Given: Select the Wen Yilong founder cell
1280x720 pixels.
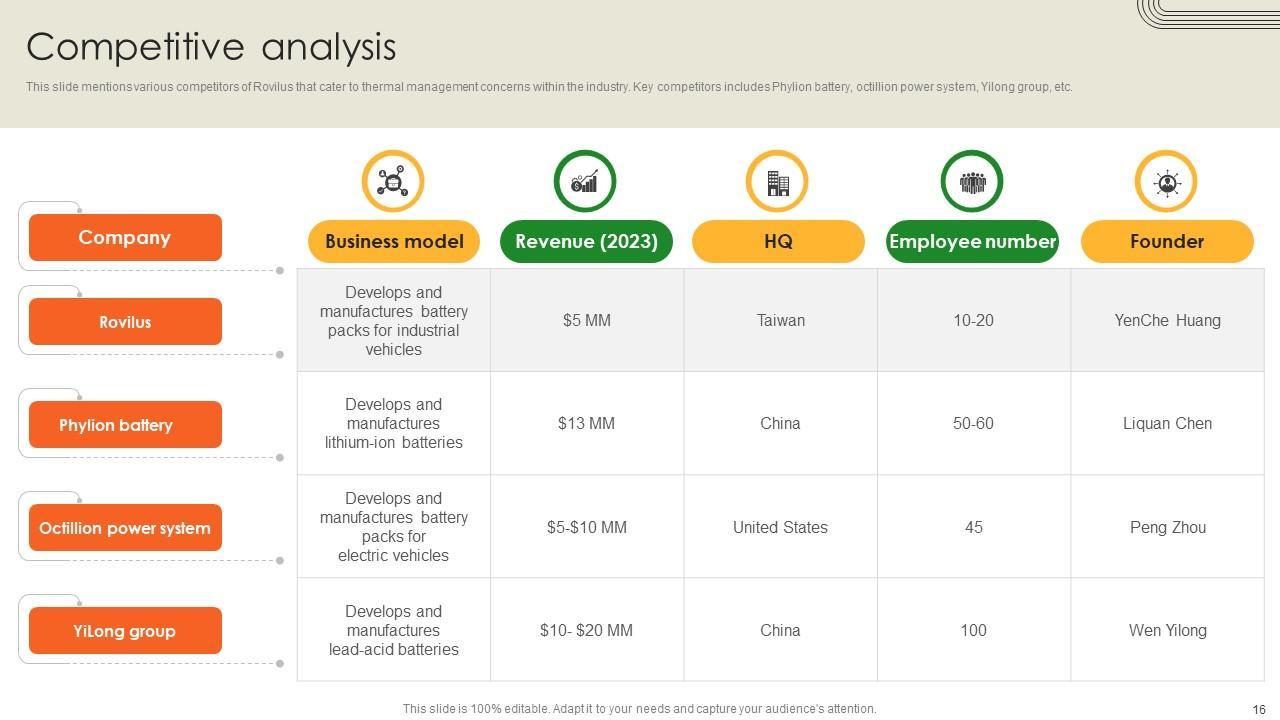Looking at the screenshot, I should pos(1167,631).
